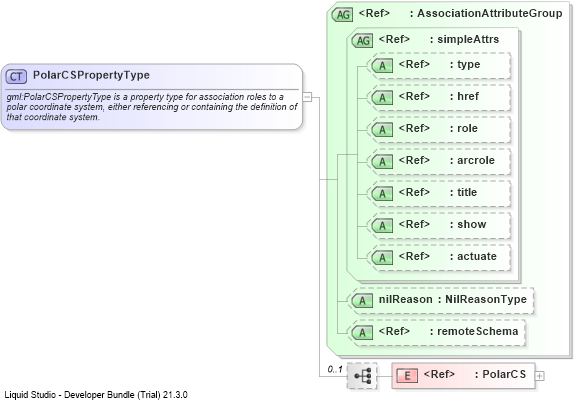Click the AG icon of AssociationAttributeGroup

coord(342,15)
